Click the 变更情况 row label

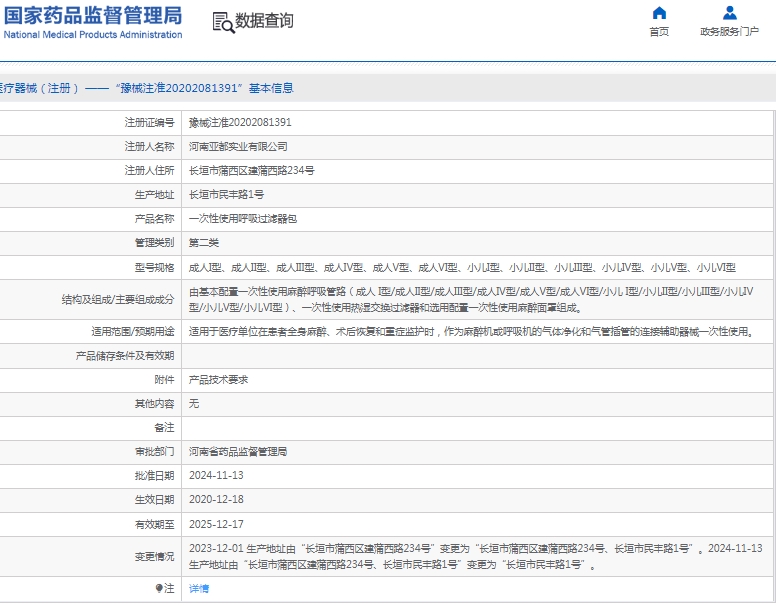click(x=154, y=556)
